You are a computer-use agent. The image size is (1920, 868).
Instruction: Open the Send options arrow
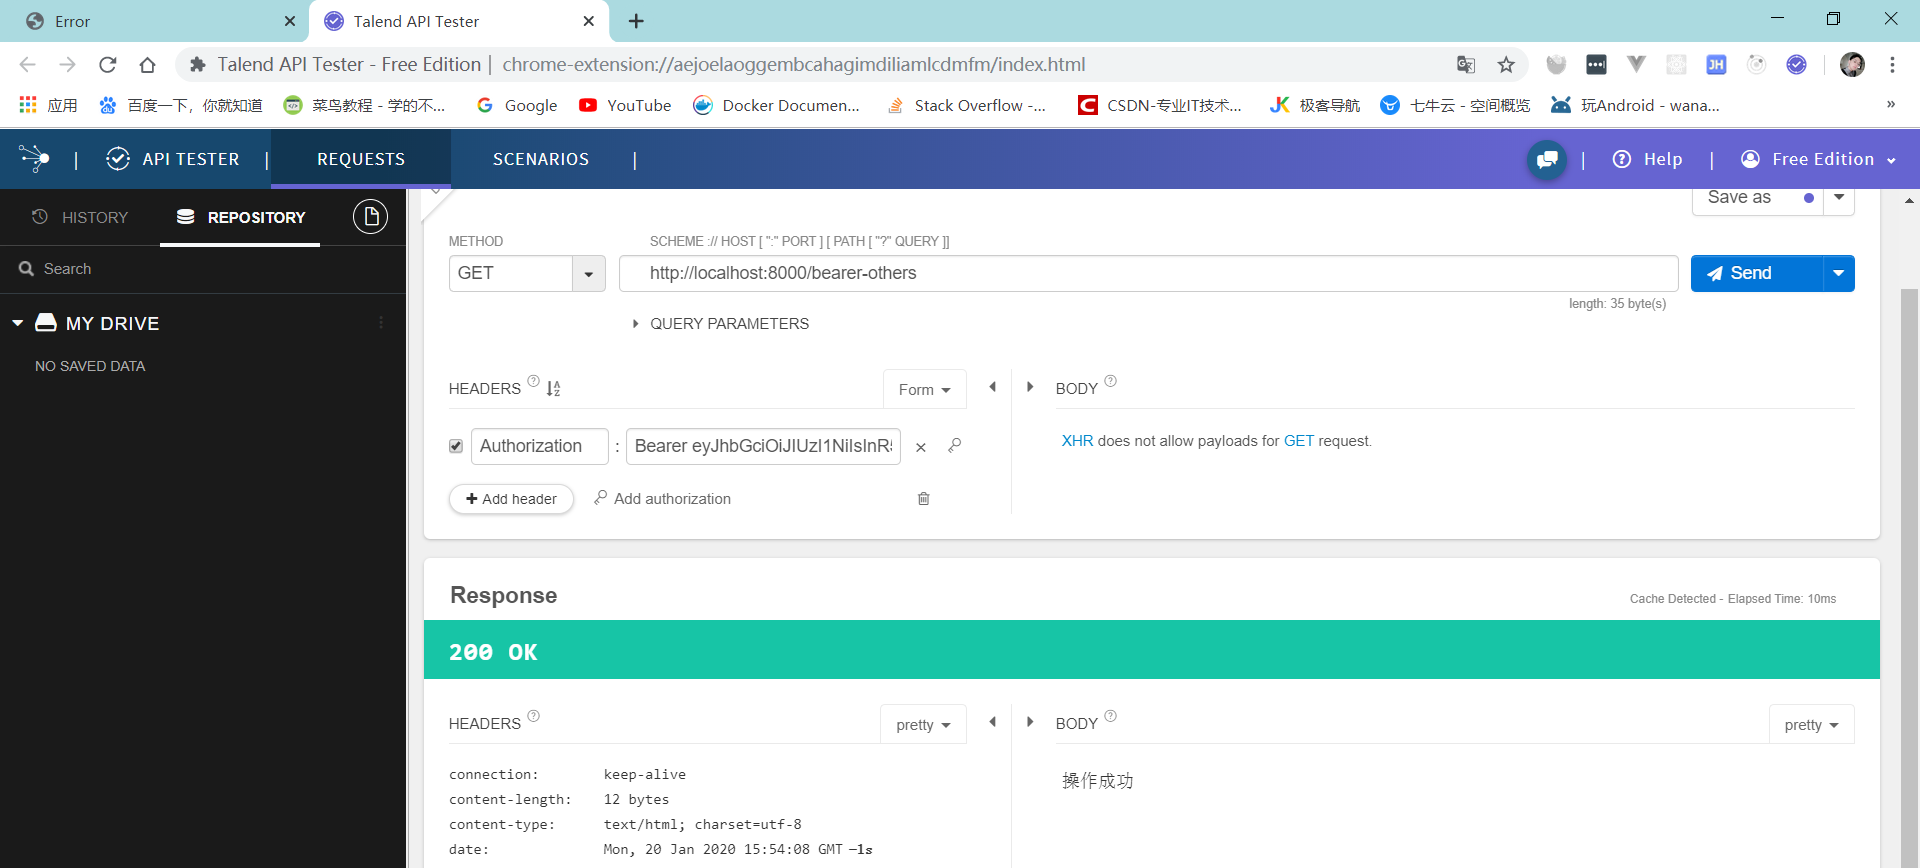(1839, 273)
